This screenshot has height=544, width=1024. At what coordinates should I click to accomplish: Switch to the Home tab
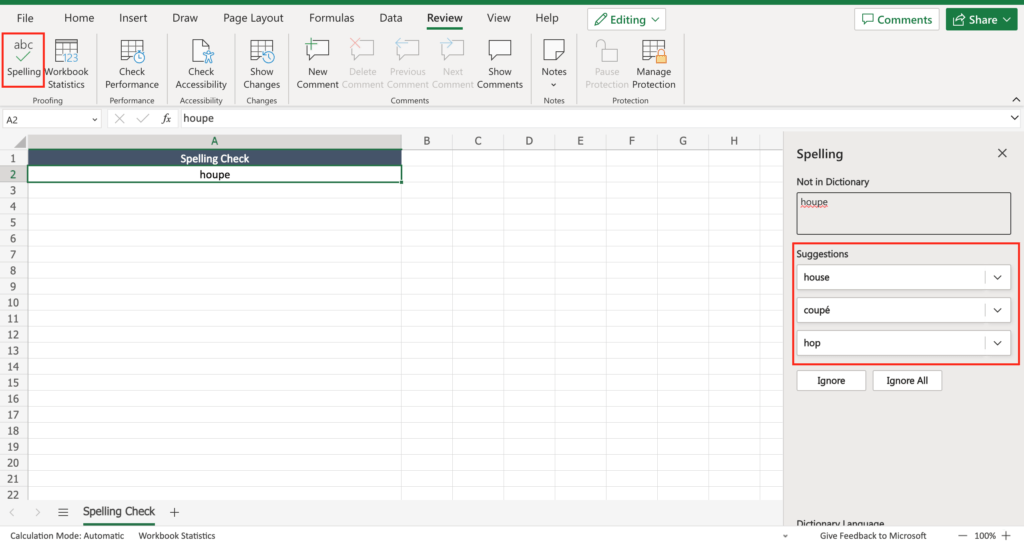[x=79, y=18]
